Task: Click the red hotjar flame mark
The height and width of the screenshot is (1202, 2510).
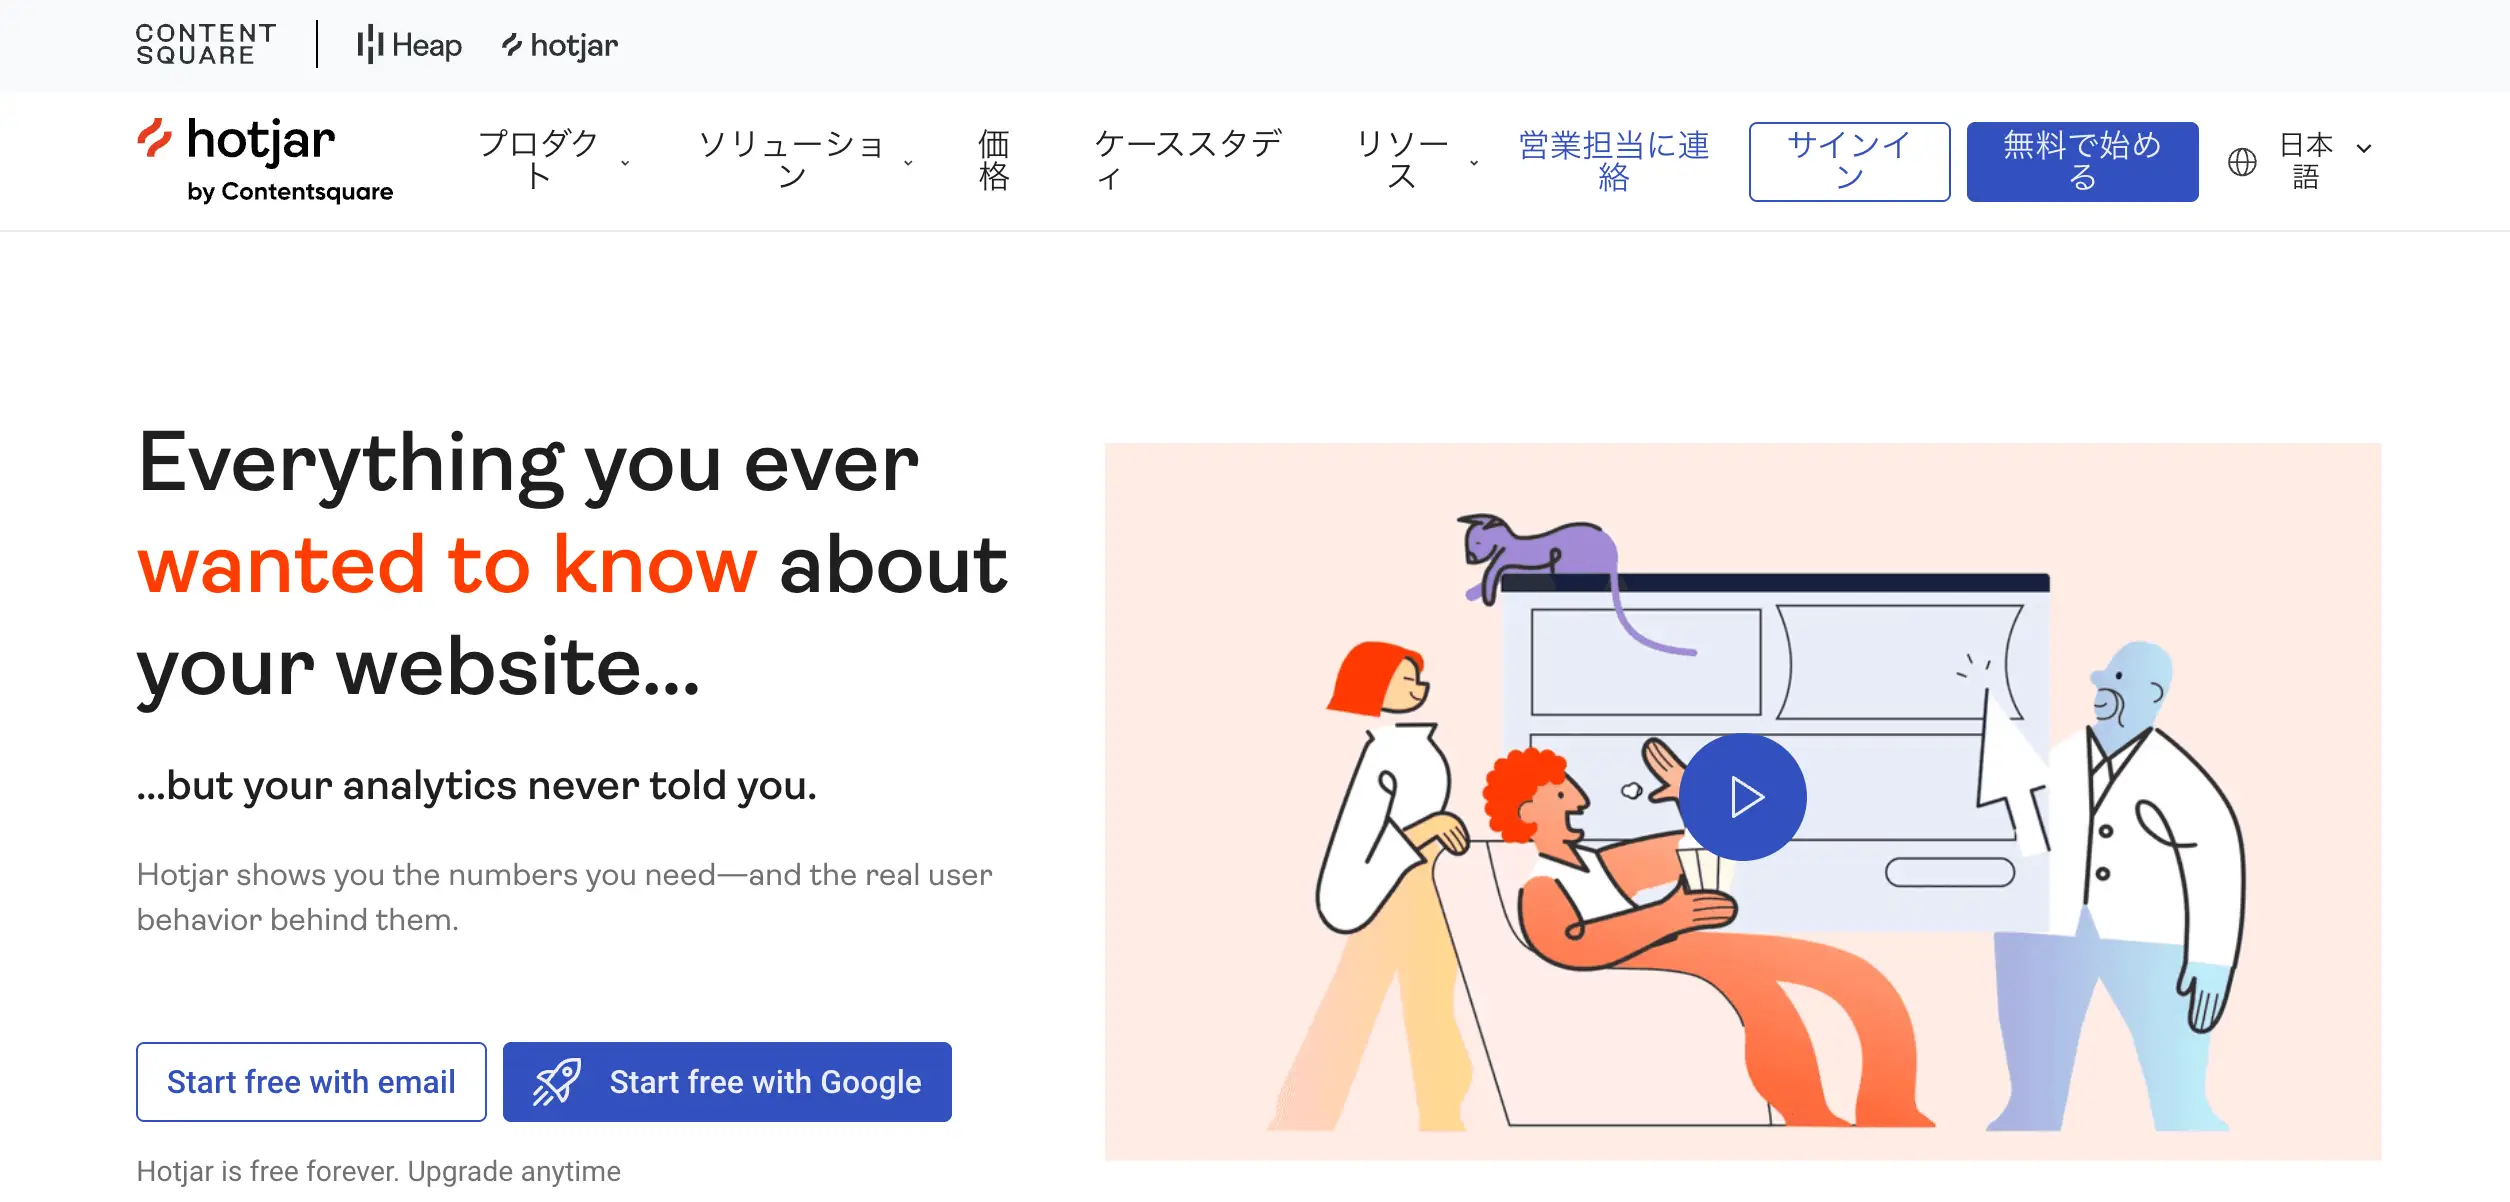Action: point(154,139)
